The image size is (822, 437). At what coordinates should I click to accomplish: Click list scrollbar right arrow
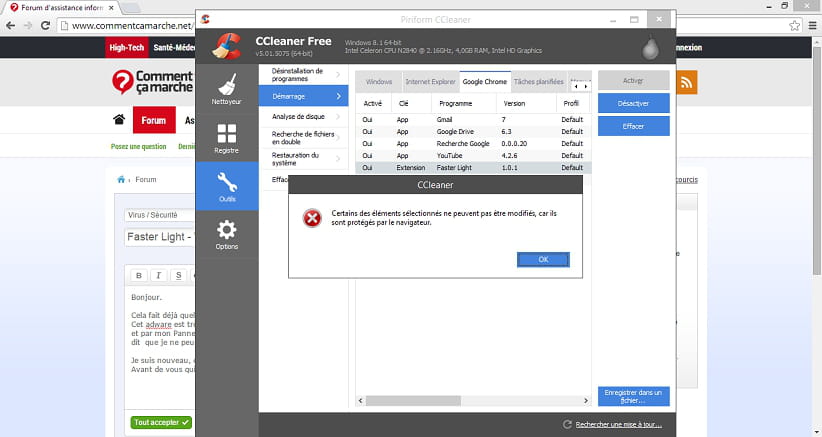[x=586, y=400]
